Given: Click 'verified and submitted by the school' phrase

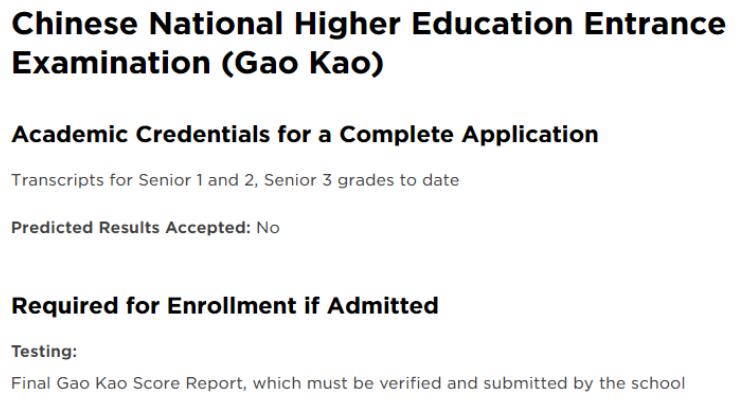Looking at the screenshot, I should coord(532,383).
